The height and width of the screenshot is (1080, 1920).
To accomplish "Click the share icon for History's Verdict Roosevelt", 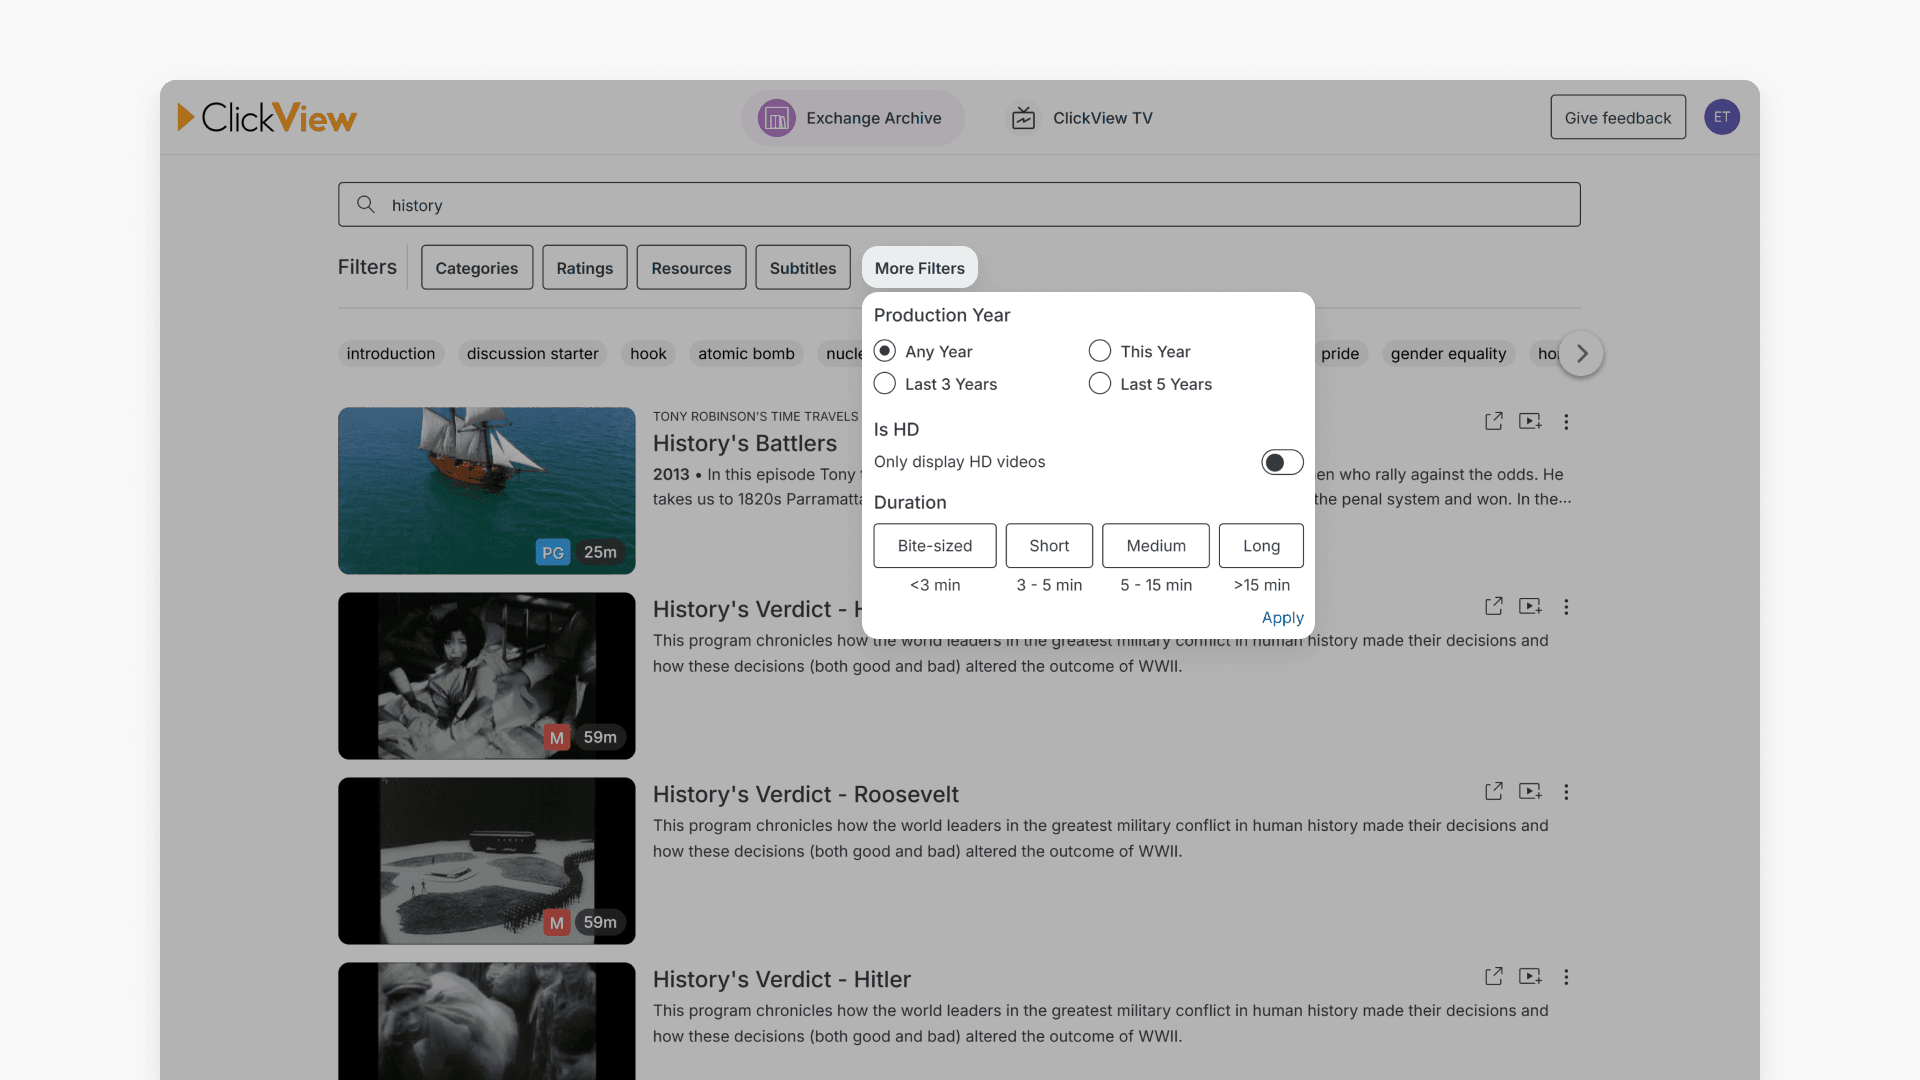I will [1493, 791].
